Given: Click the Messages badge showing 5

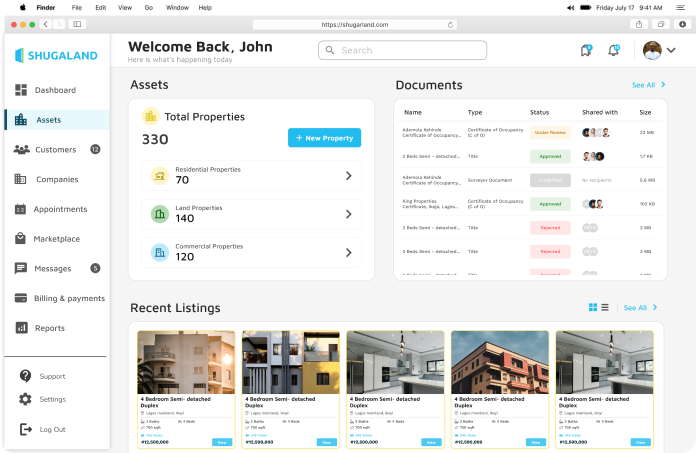Looking at the screenshot, I should coord(95,268).
